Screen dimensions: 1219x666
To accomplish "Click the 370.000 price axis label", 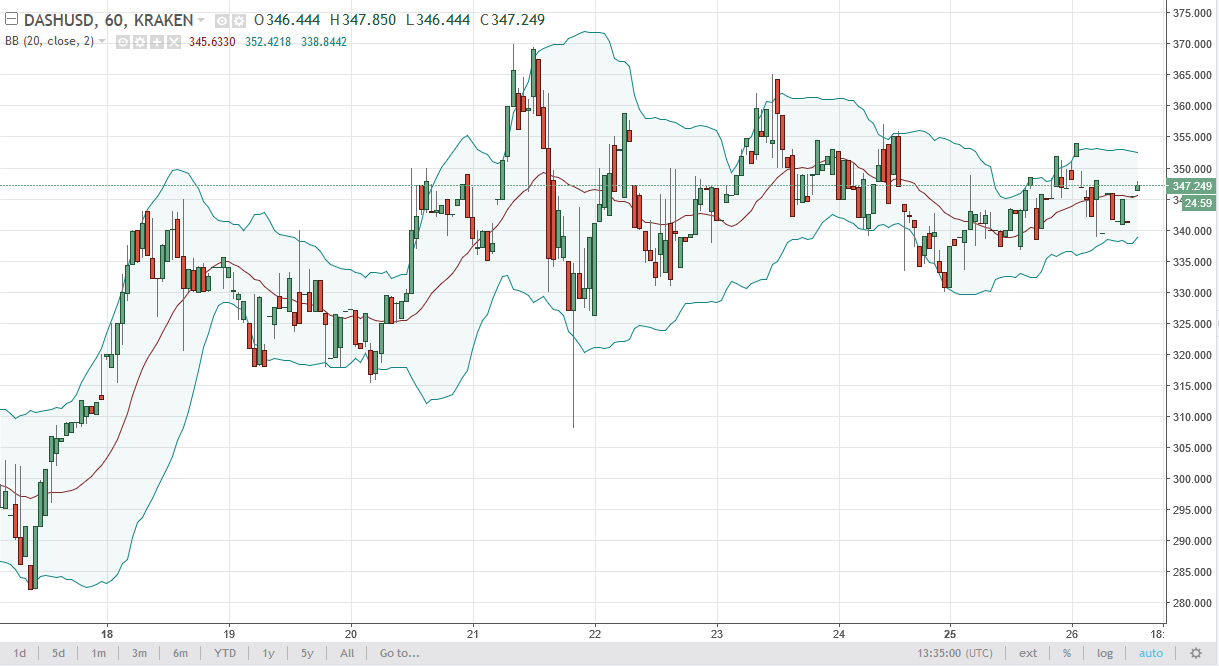I will coord(1192,44).
